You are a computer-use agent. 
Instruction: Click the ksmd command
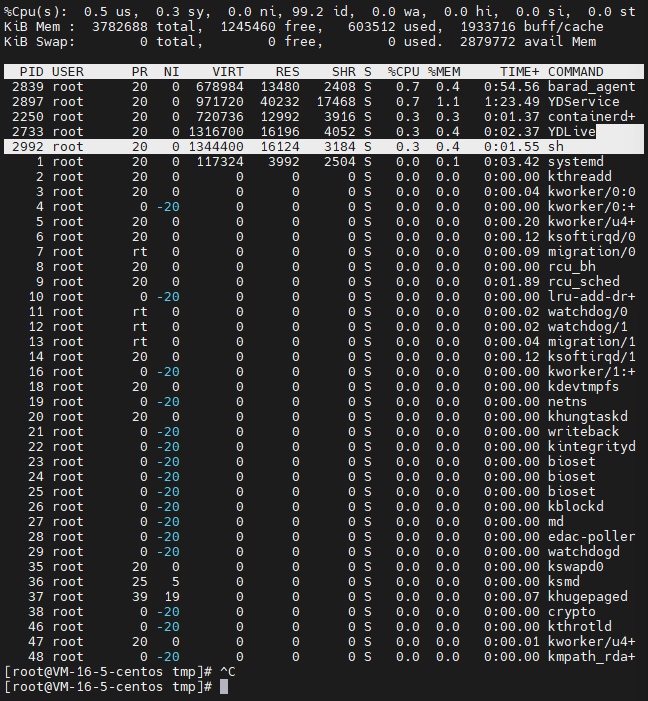pos(564,581)
